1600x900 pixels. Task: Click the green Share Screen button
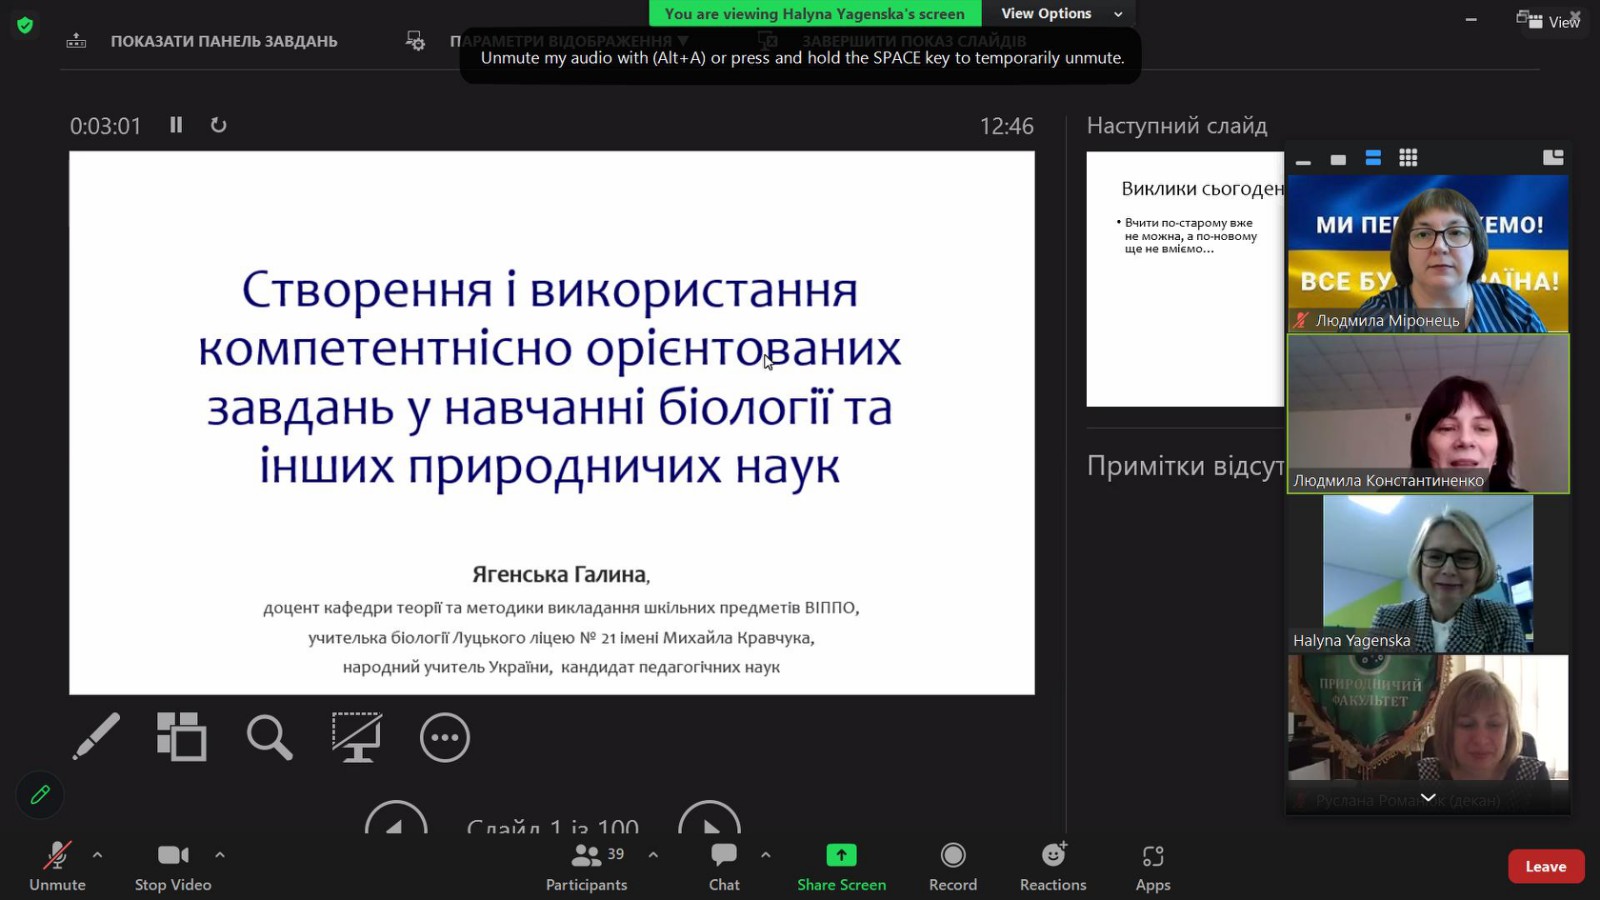pos(841,866)
